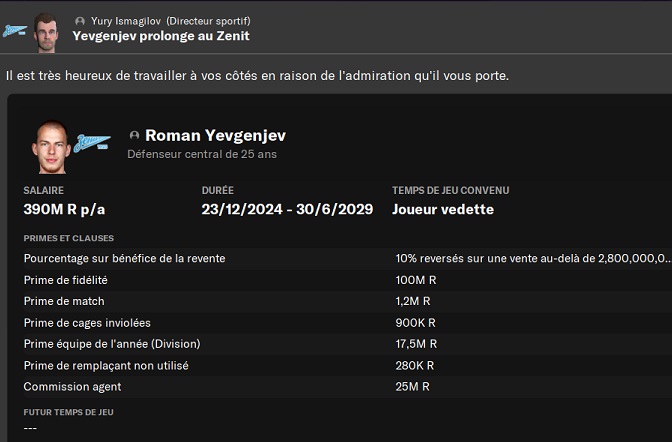
Task: Click person icon next to Roman Yevgenjev
Action: pyautogui.click(x=134, y=135)
